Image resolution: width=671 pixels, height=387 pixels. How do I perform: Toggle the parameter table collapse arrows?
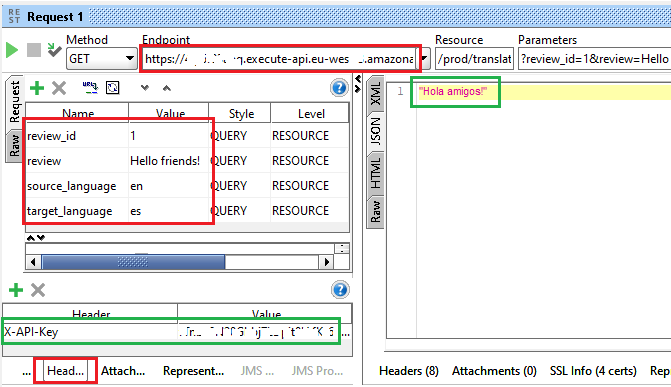(x=36, y=238)
